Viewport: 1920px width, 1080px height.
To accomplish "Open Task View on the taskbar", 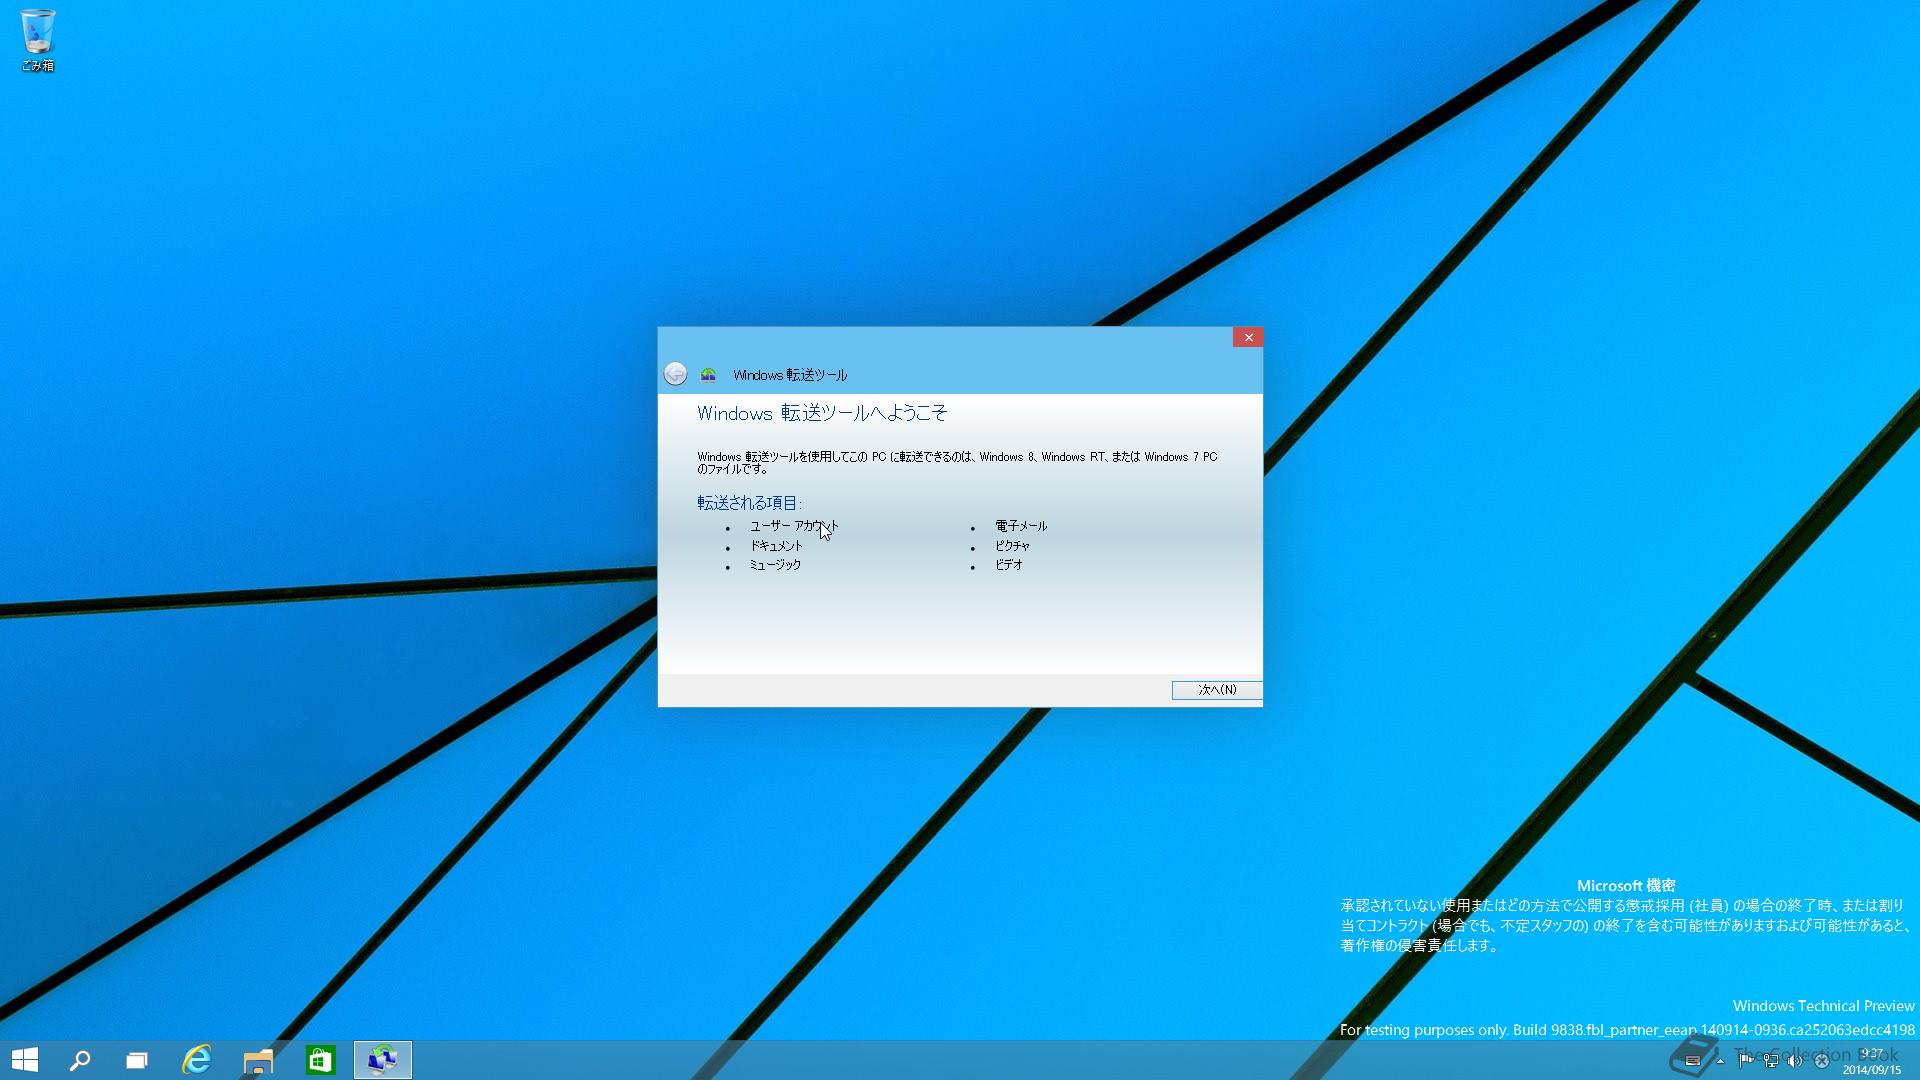I will pyautogui.click(x=137, y=1060).
